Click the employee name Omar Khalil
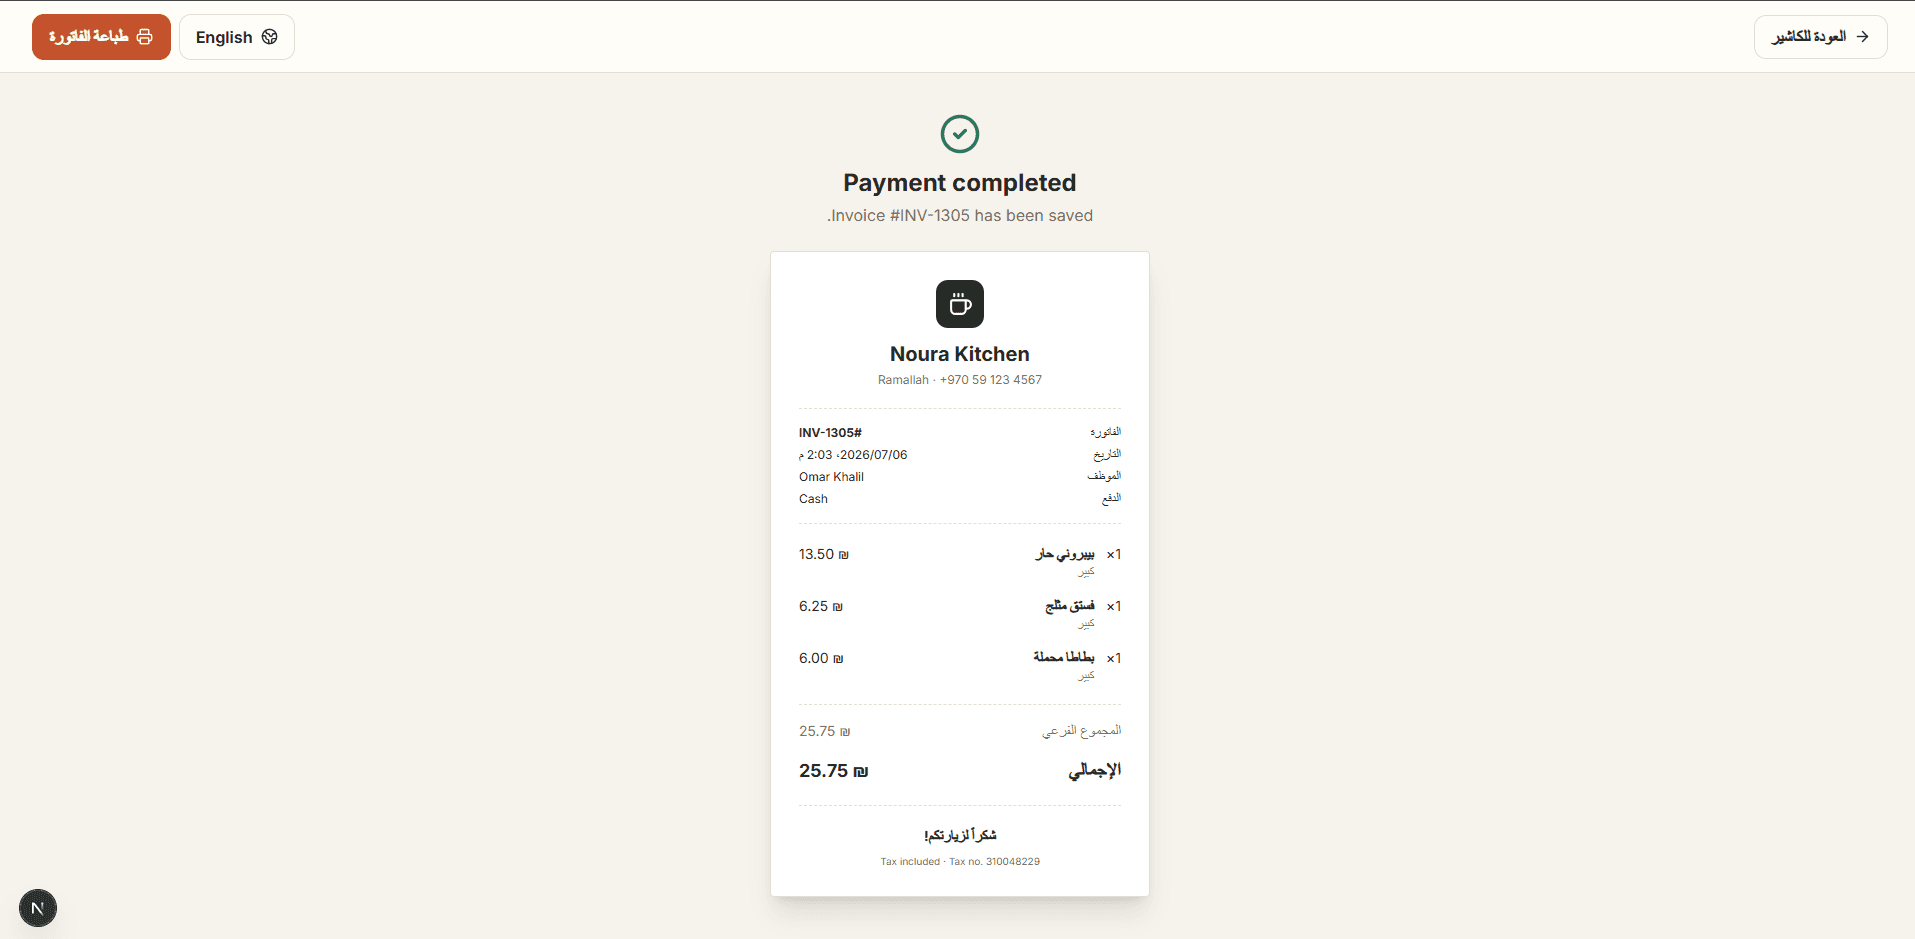 831,477
